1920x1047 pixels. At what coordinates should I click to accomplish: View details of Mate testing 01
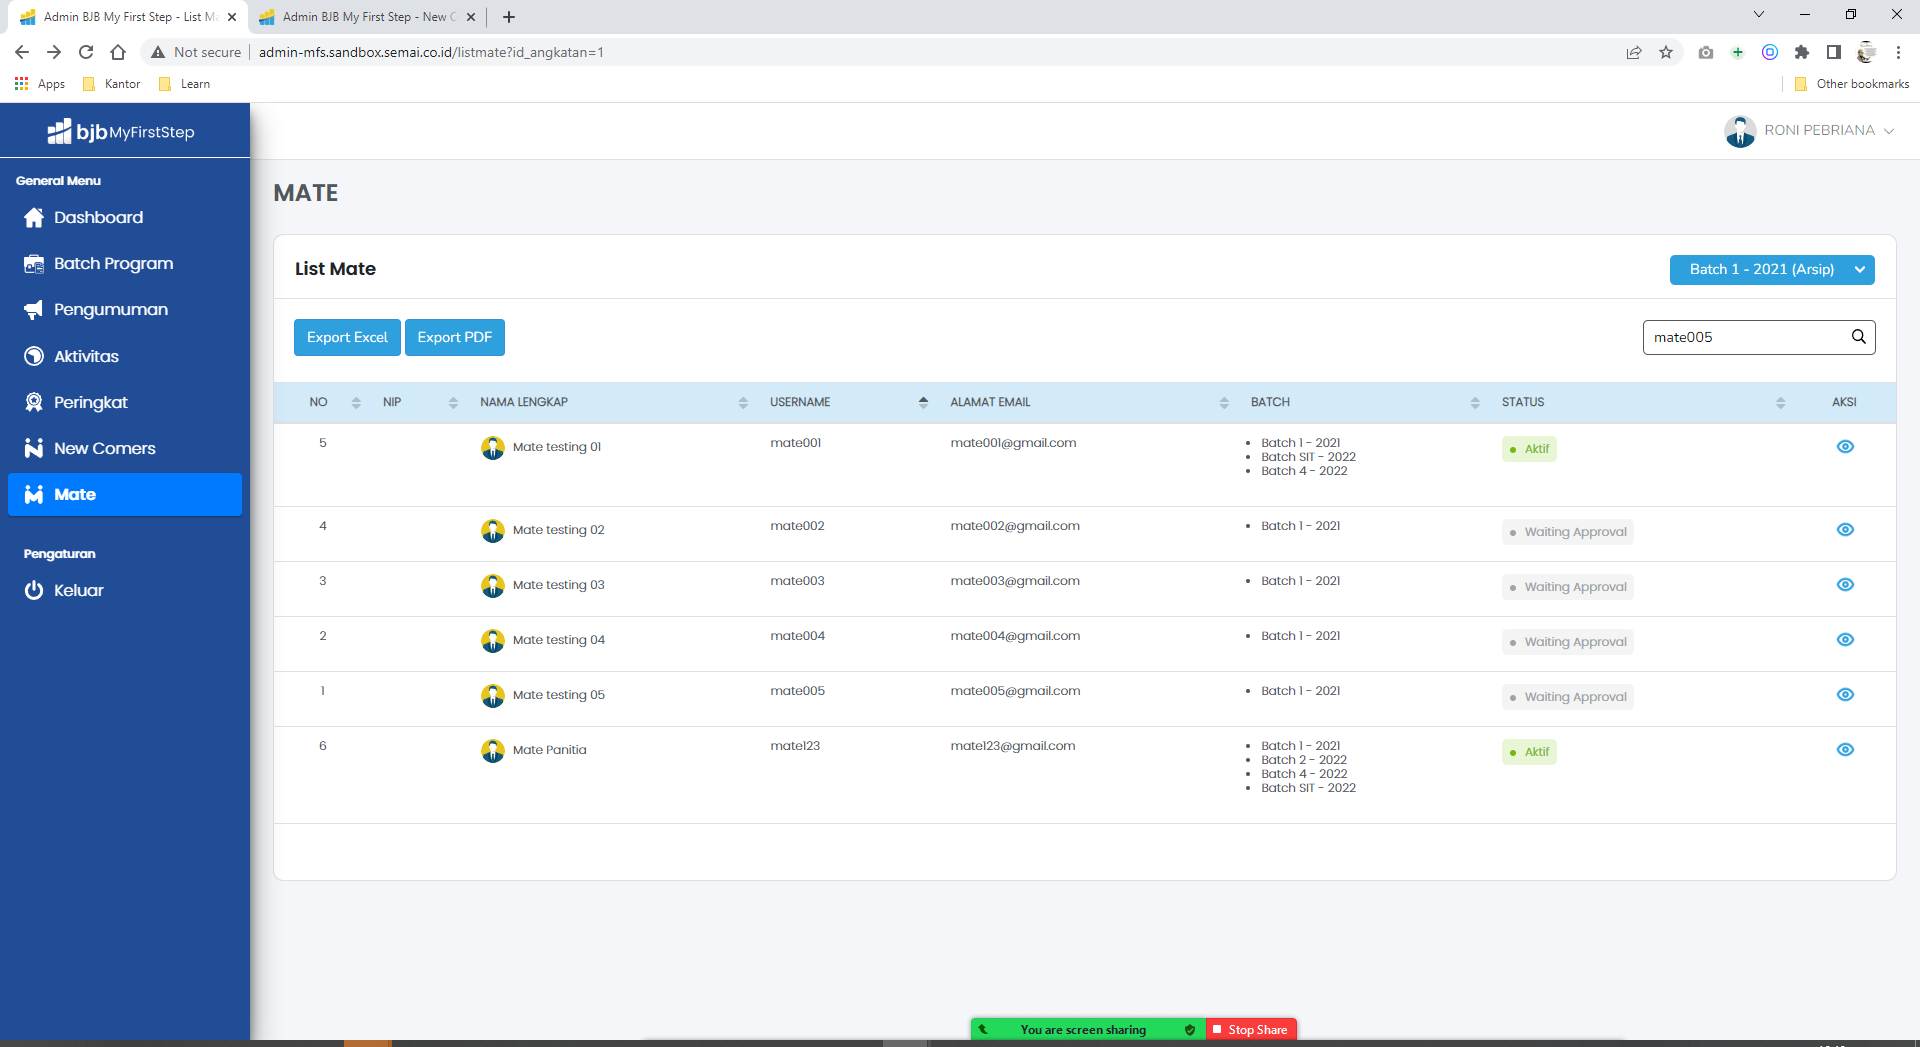click(1845, 447)
